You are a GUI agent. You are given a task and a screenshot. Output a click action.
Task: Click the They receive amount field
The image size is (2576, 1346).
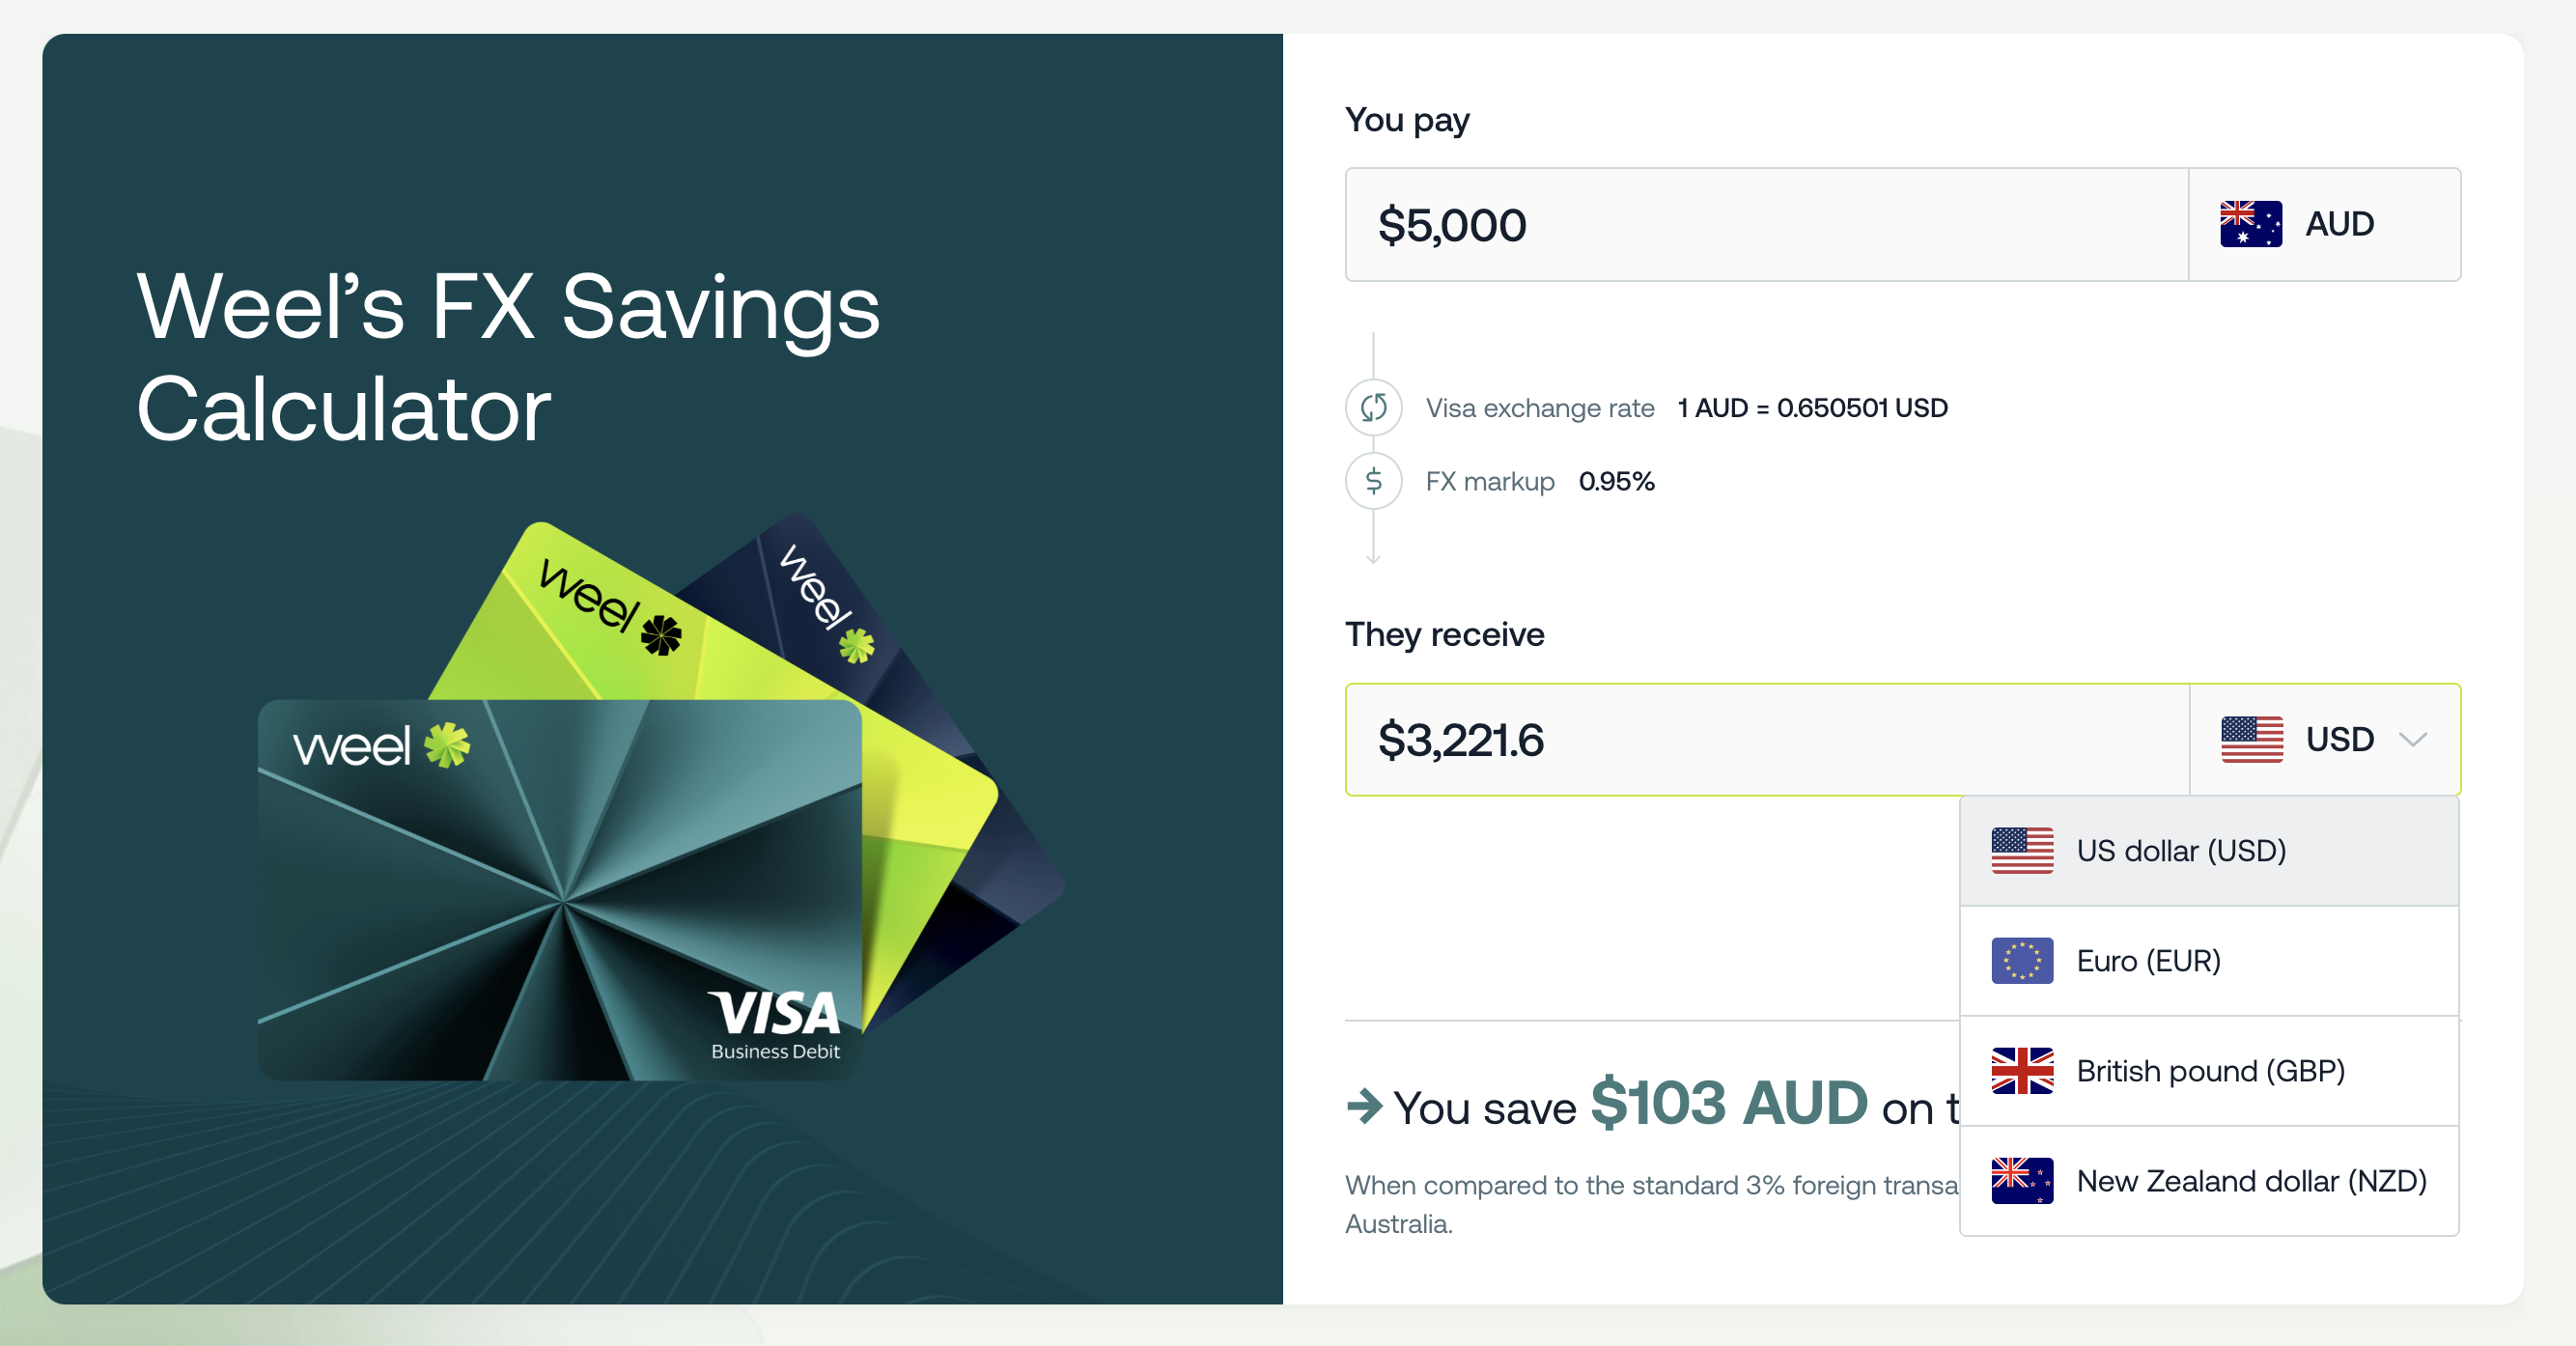click(1766, 740)
